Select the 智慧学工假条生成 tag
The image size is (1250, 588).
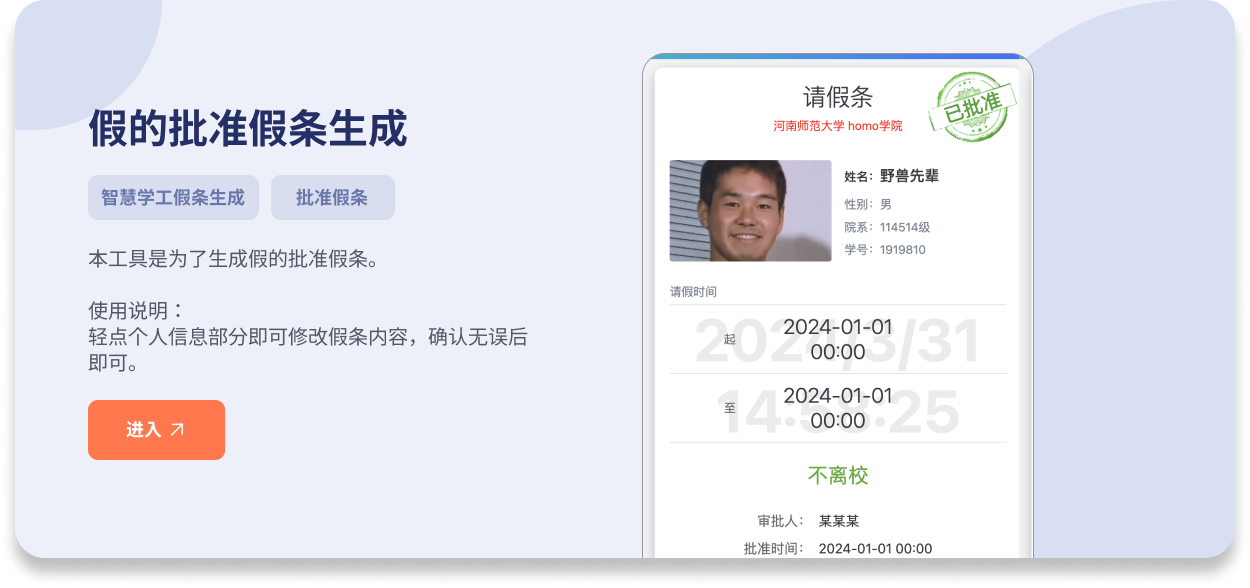coord(173,197)
